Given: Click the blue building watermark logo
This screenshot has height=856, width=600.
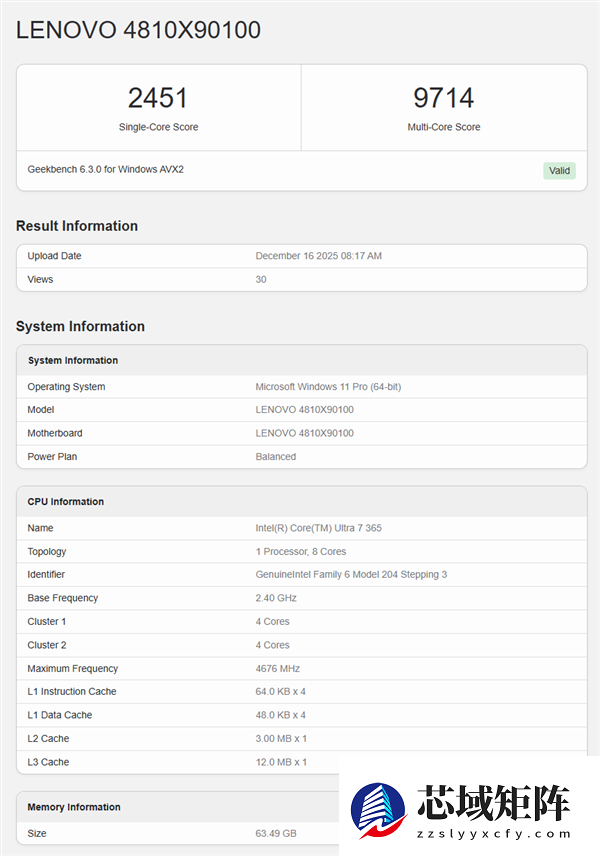Looking at the screenshot, I should [377, 810].
